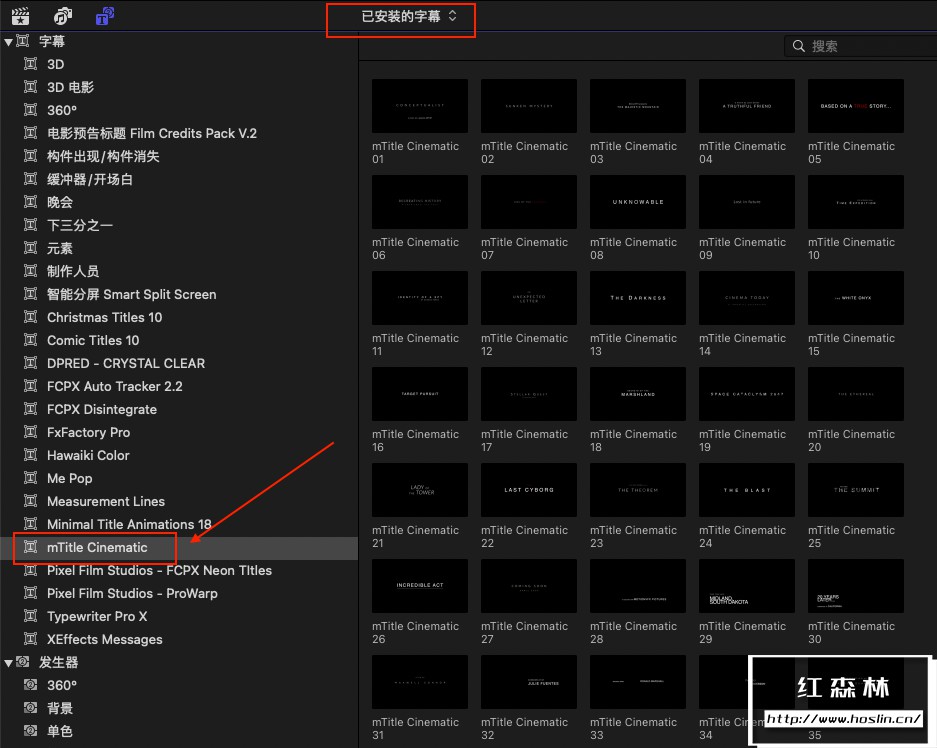Select Pixel Film Studios FCPX Neon Titles
The width and height of the screenshot is (937, 748).
click(x=160, y=571)
